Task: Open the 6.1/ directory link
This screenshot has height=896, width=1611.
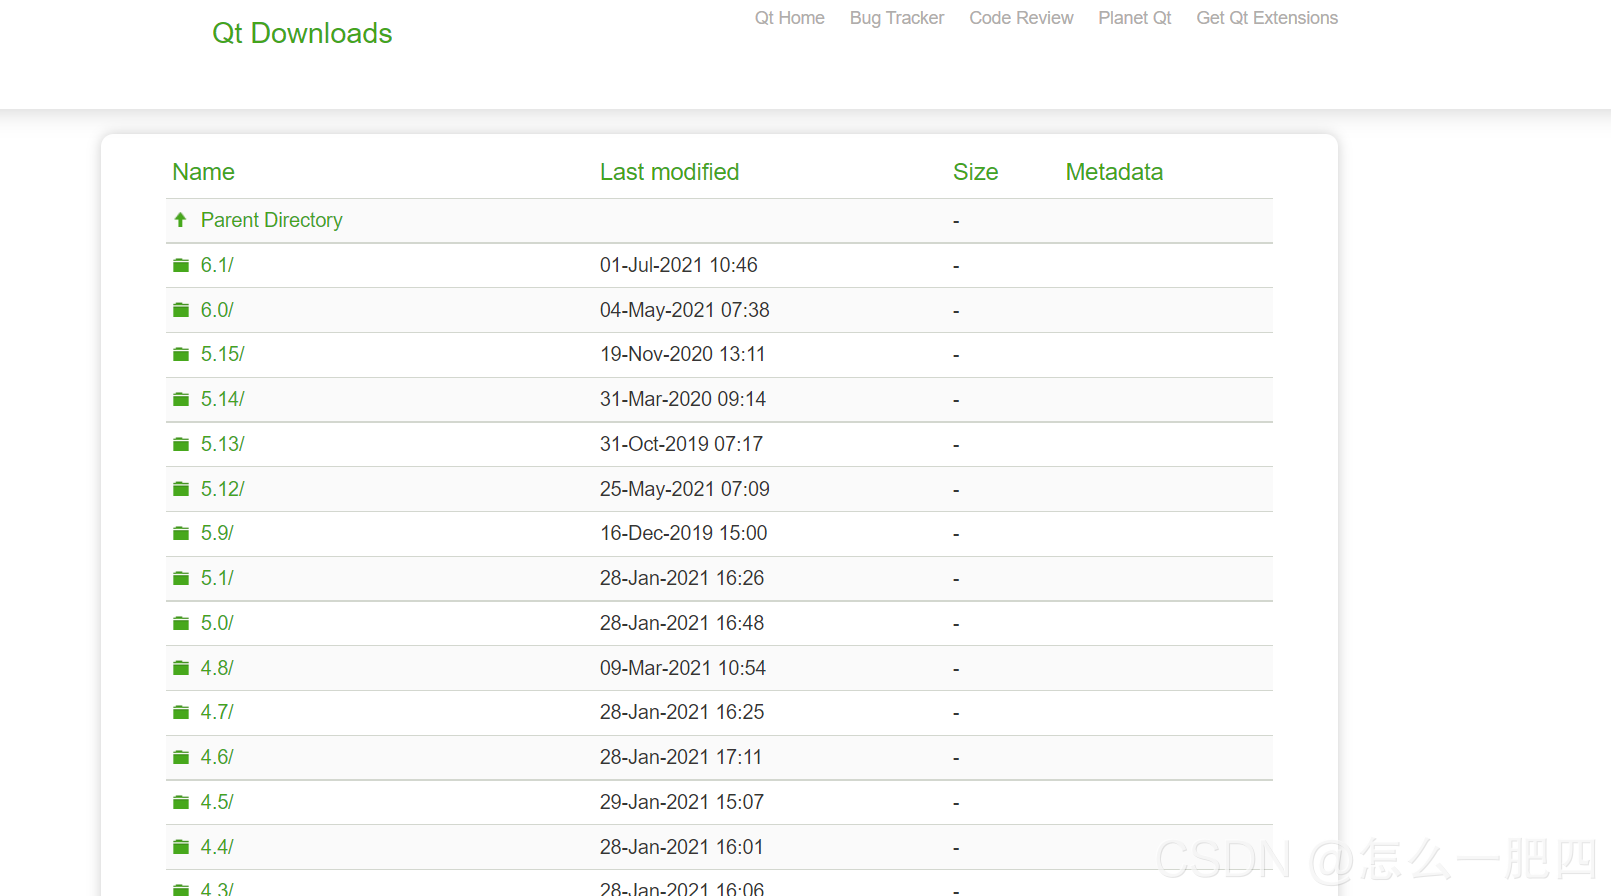Action: [217, 265]
